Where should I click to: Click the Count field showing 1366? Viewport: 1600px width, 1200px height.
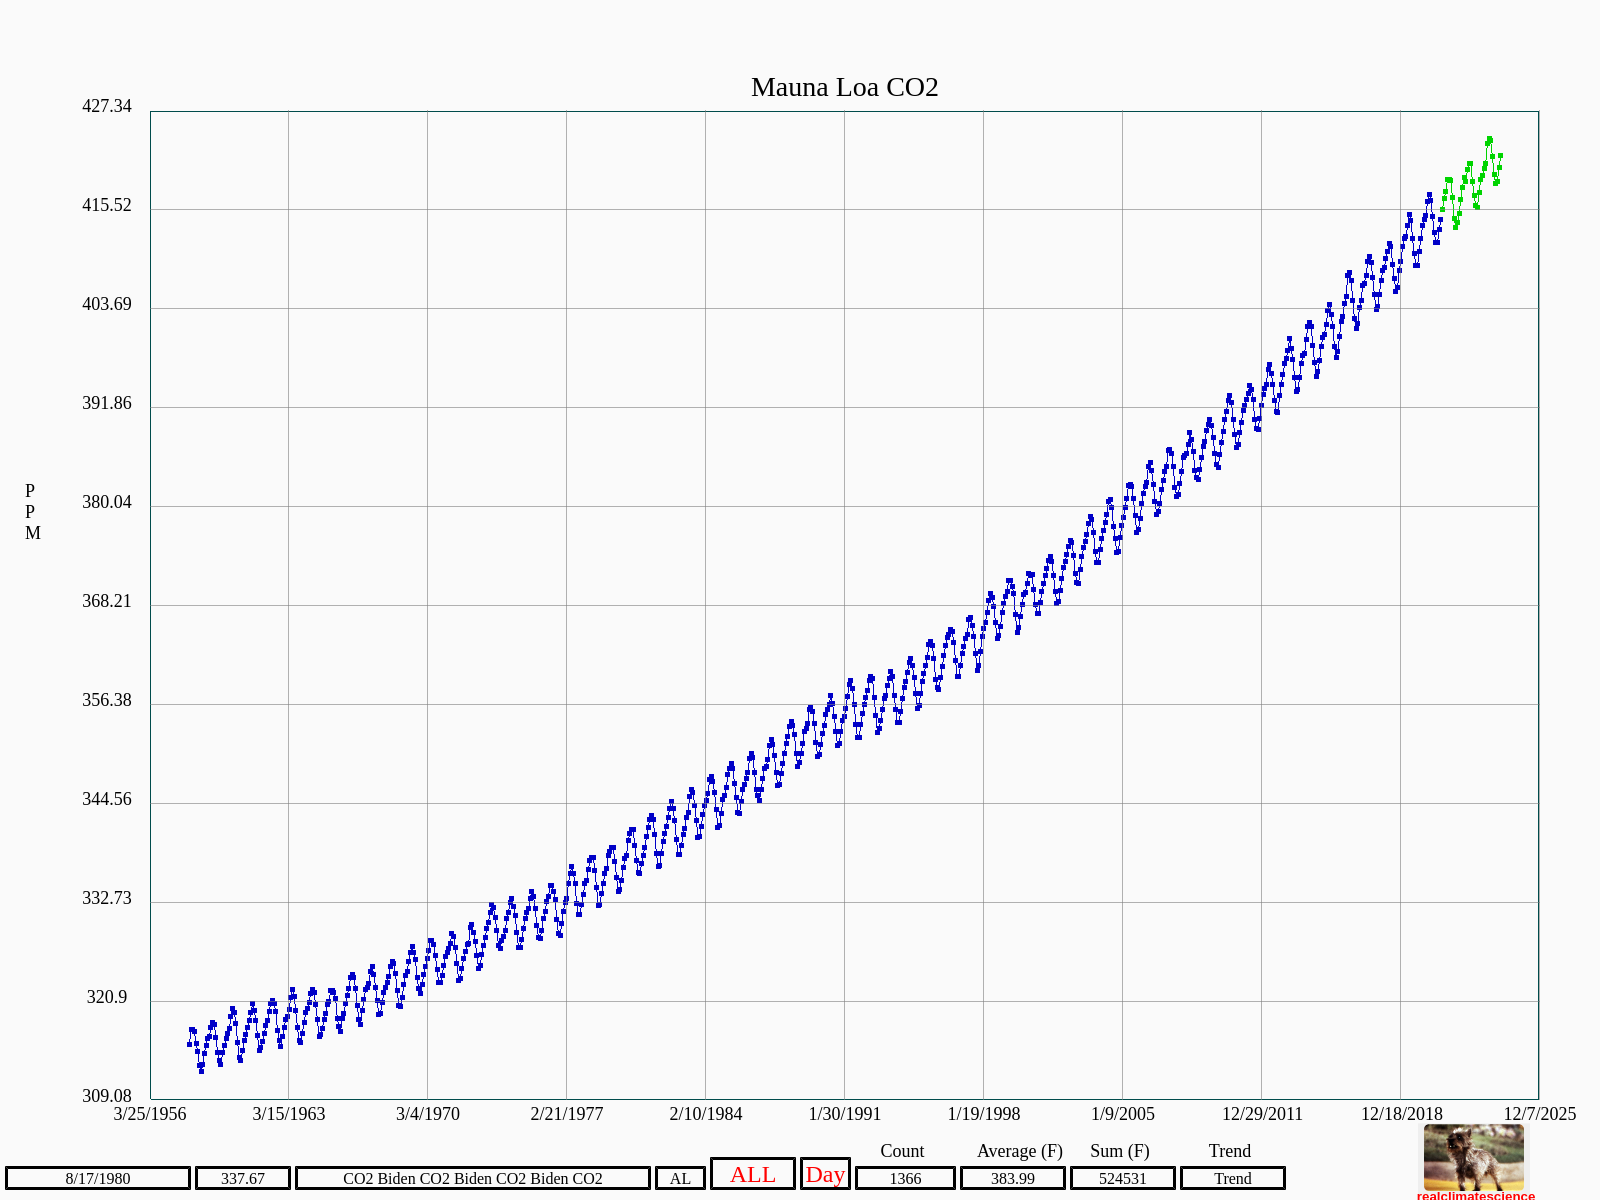click(x=905, y=1178)
